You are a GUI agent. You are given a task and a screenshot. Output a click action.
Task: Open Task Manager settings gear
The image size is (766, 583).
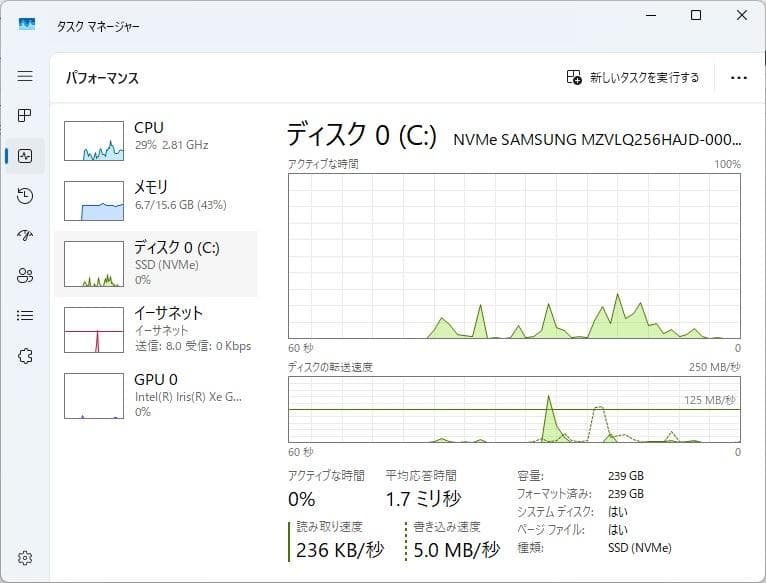[25, 558]
